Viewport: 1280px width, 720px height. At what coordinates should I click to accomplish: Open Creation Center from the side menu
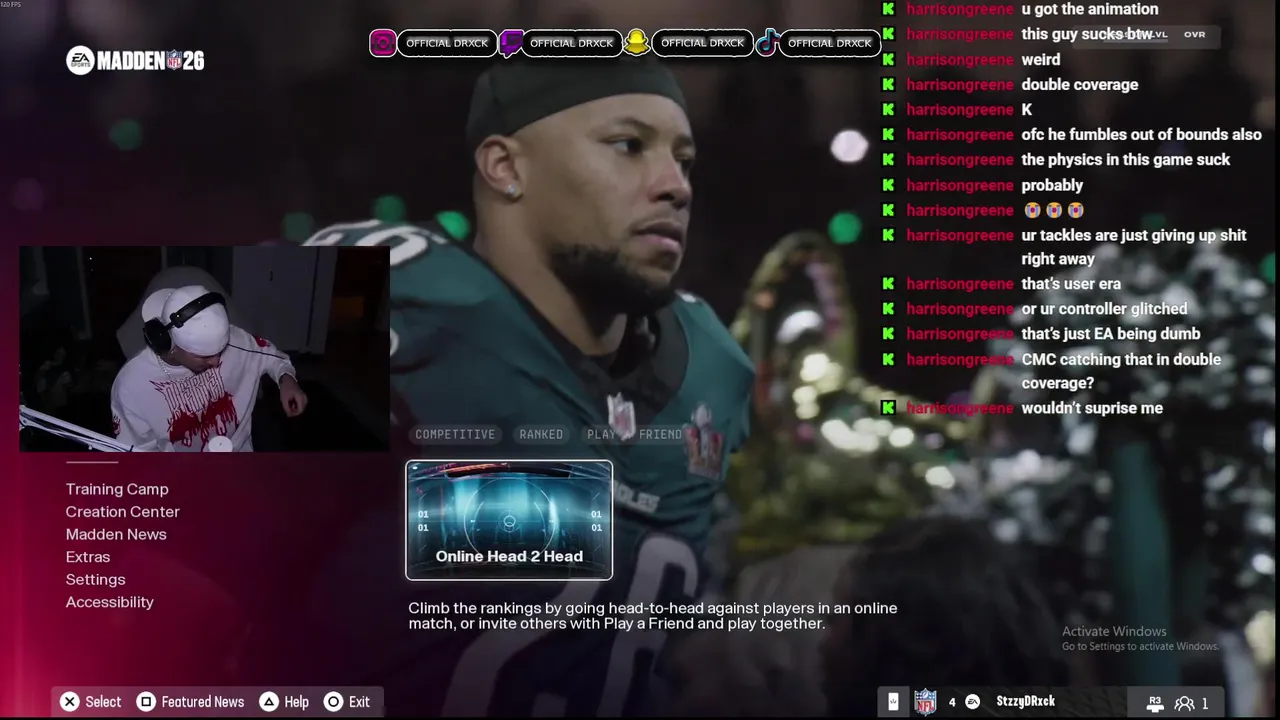pyautogui.click(x=123, y=512)
